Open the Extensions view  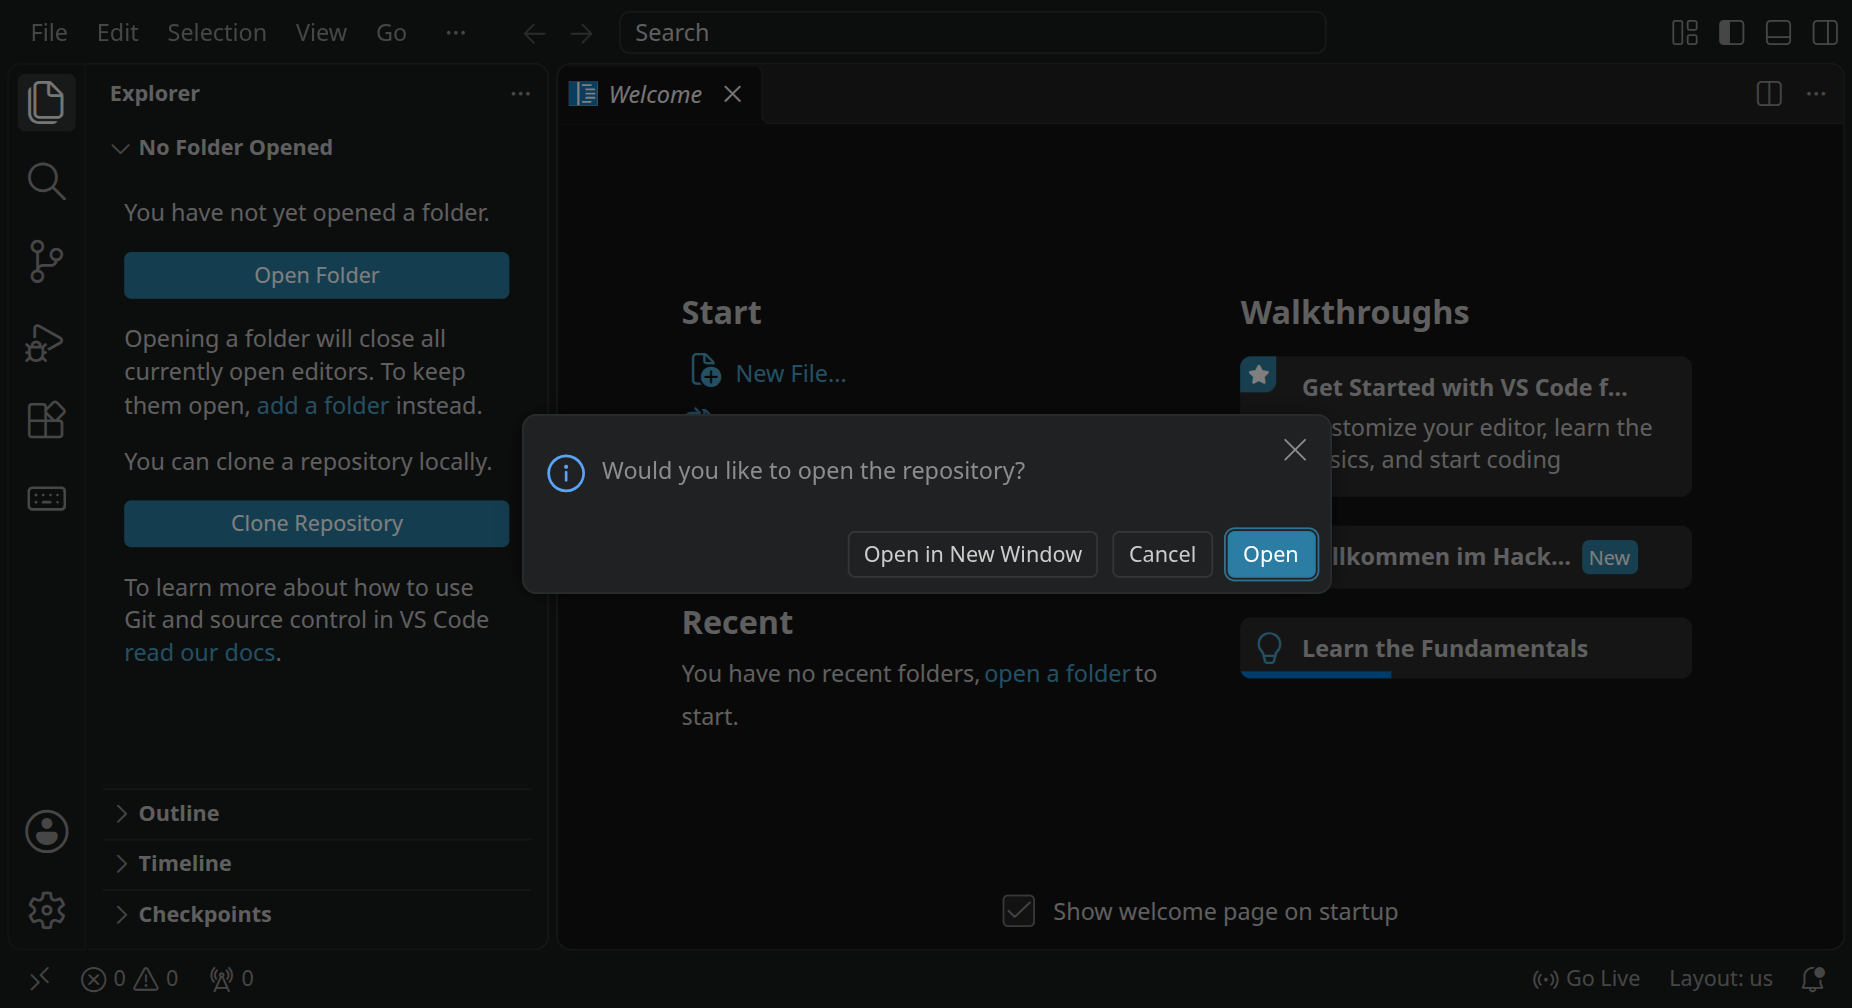pos(46,419)
